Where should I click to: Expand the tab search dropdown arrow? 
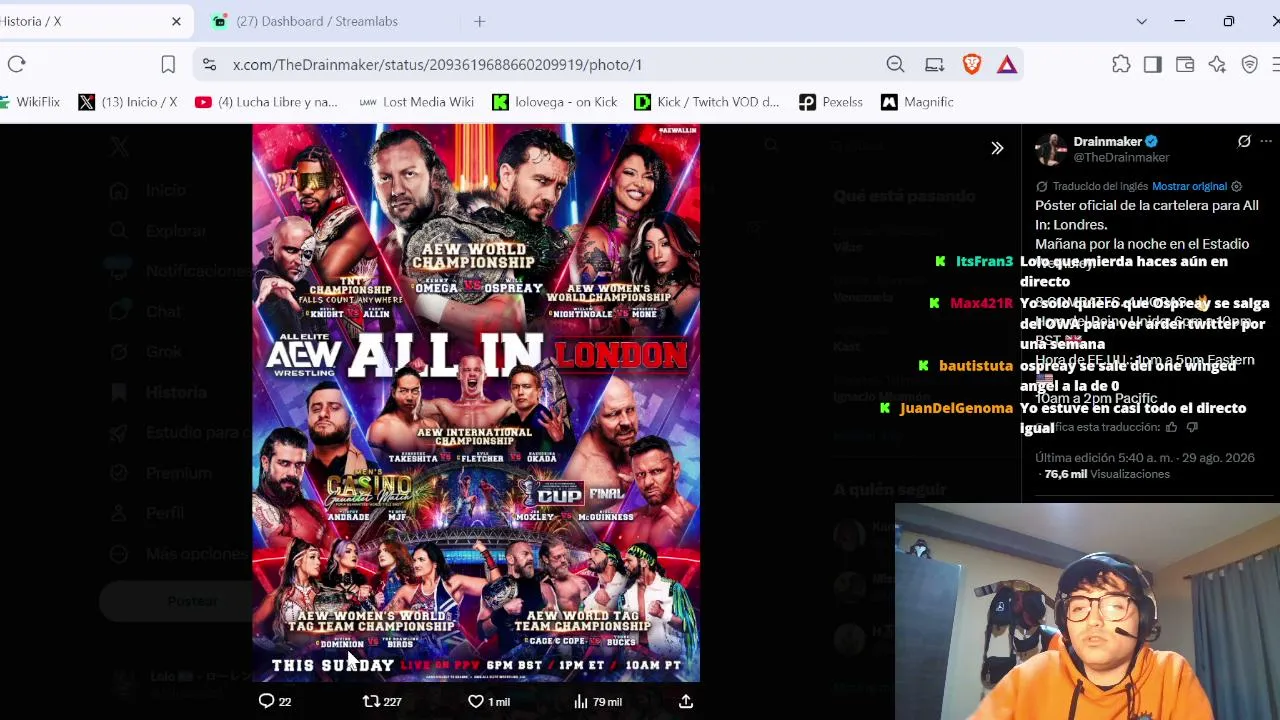tap(1141, 21)
